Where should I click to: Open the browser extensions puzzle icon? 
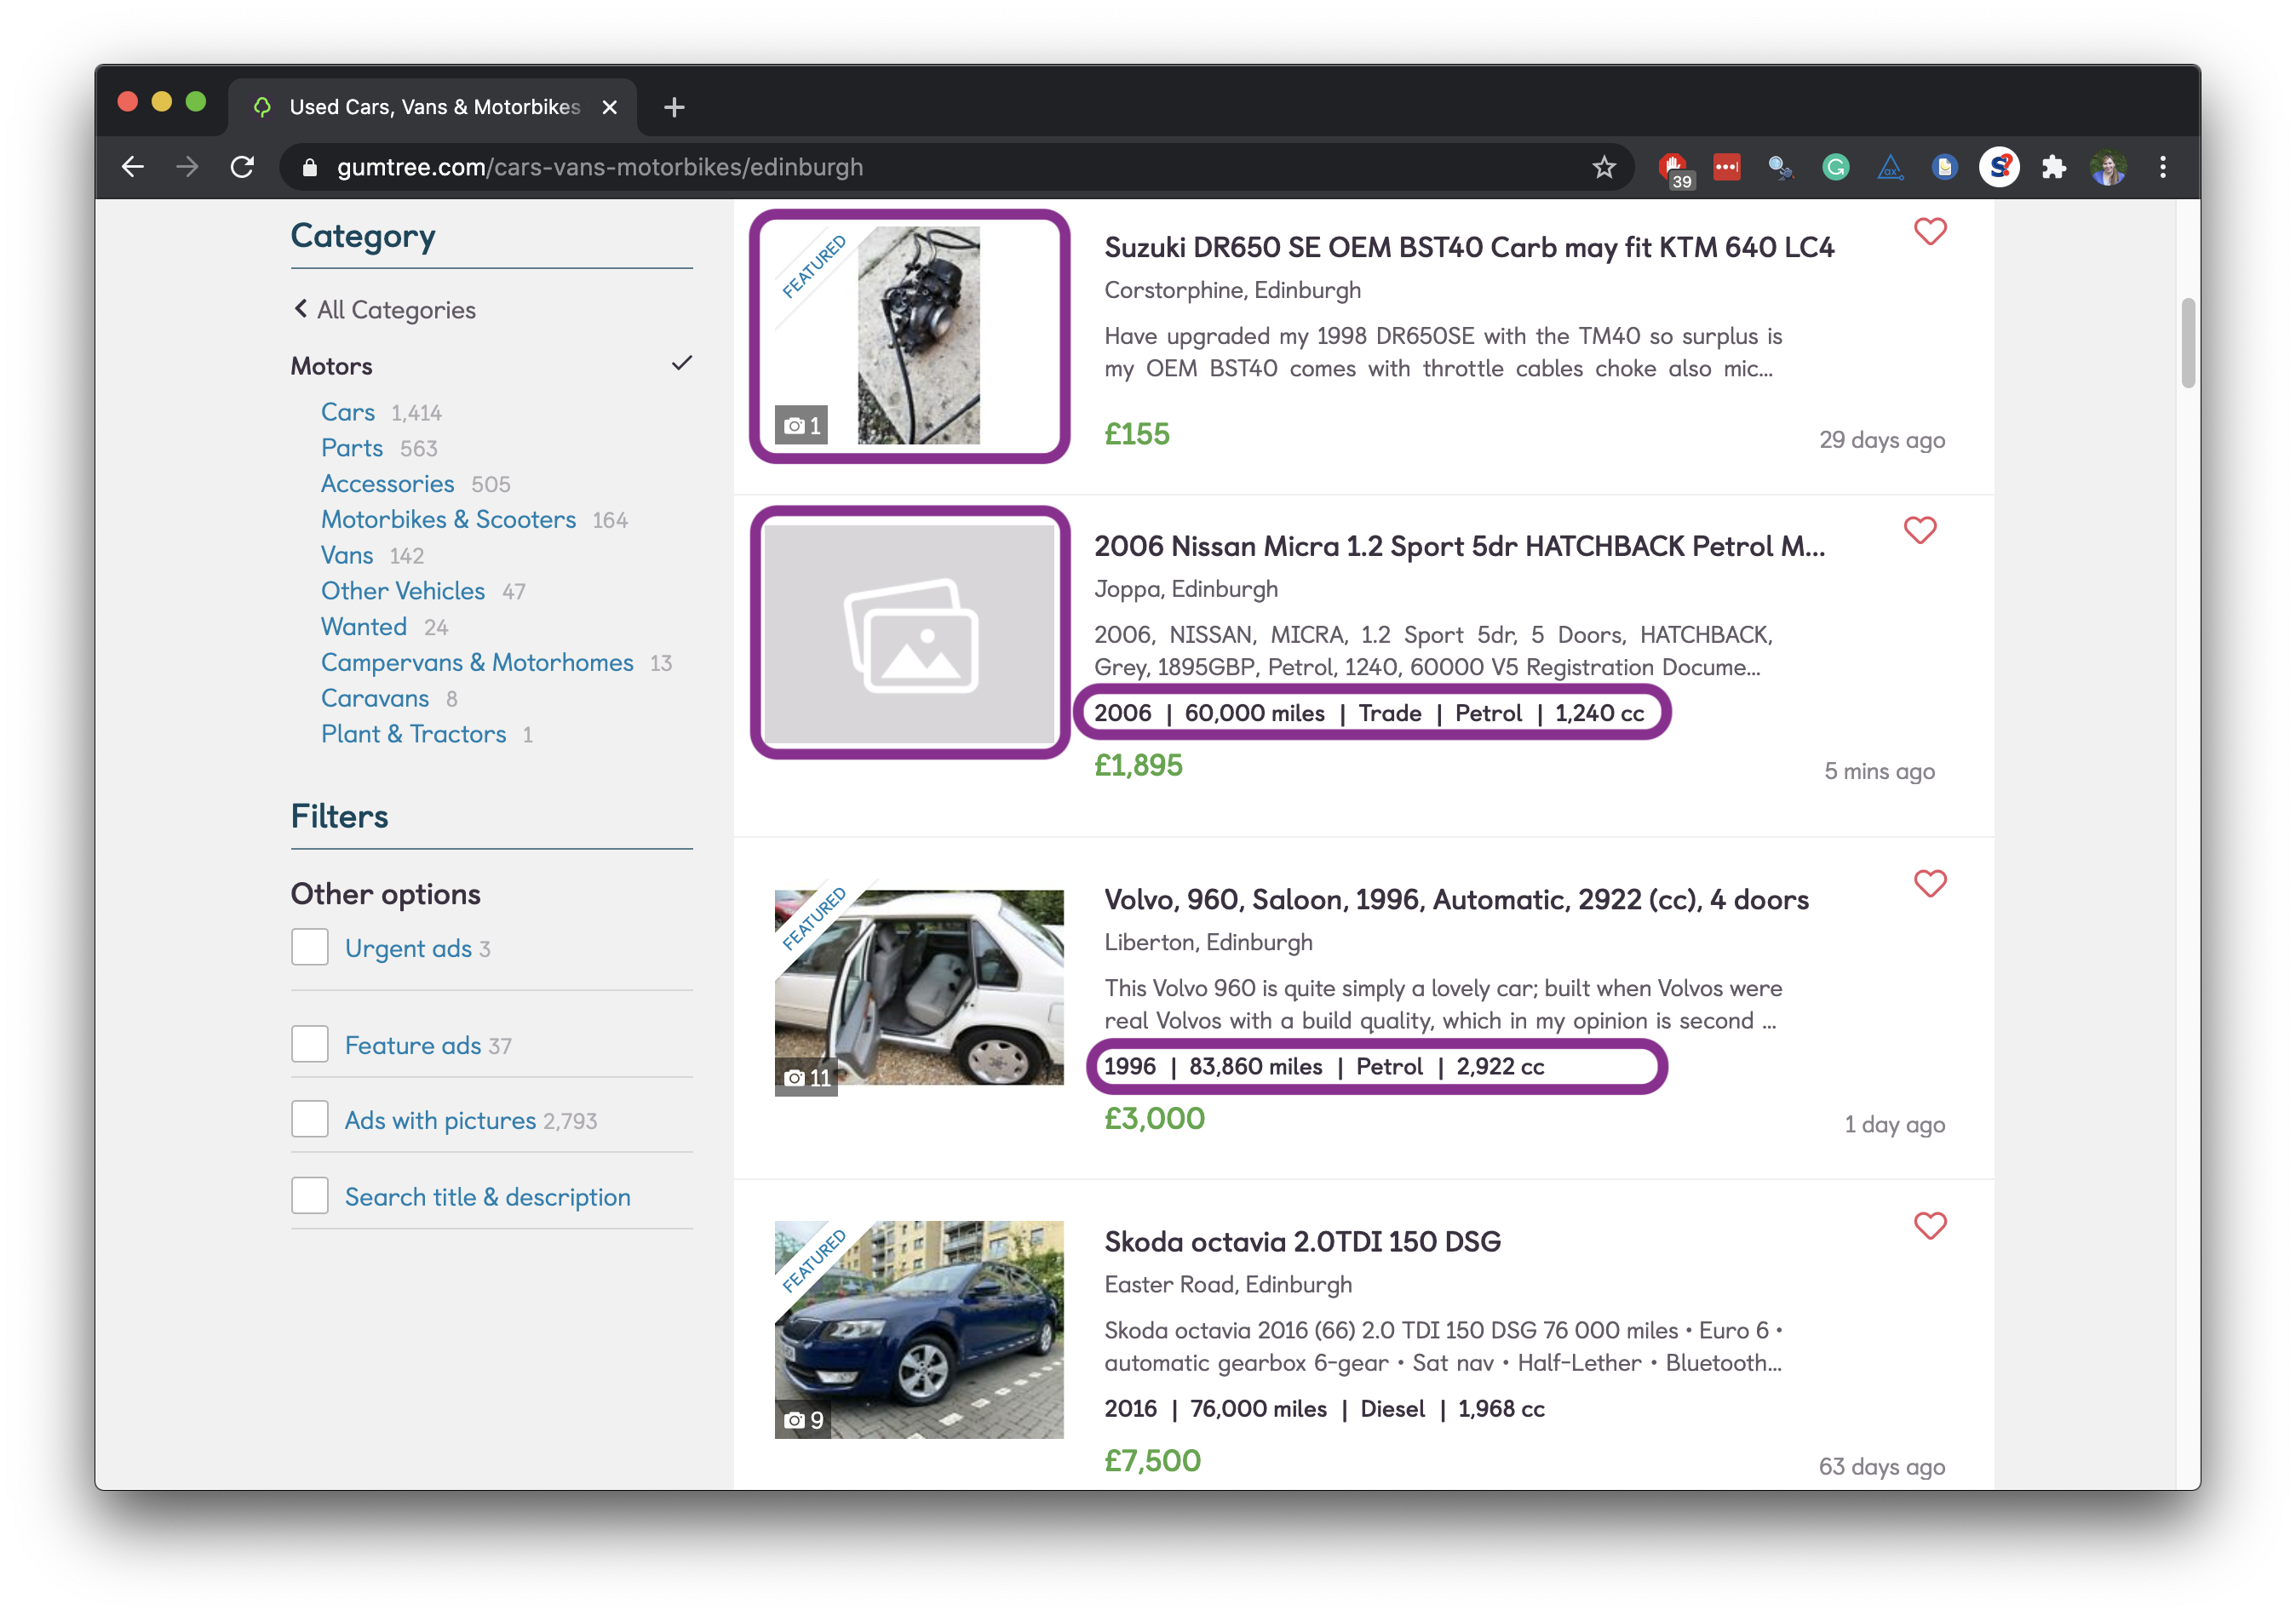pyautogui.click(x=2053, y=167)
